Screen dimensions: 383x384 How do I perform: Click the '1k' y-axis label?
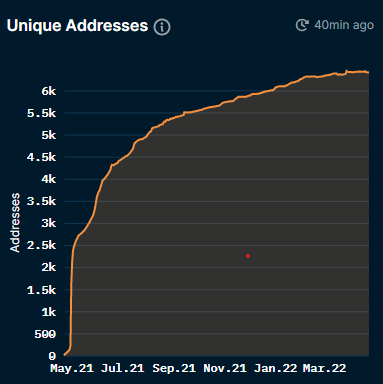click(x=49, y=312)
